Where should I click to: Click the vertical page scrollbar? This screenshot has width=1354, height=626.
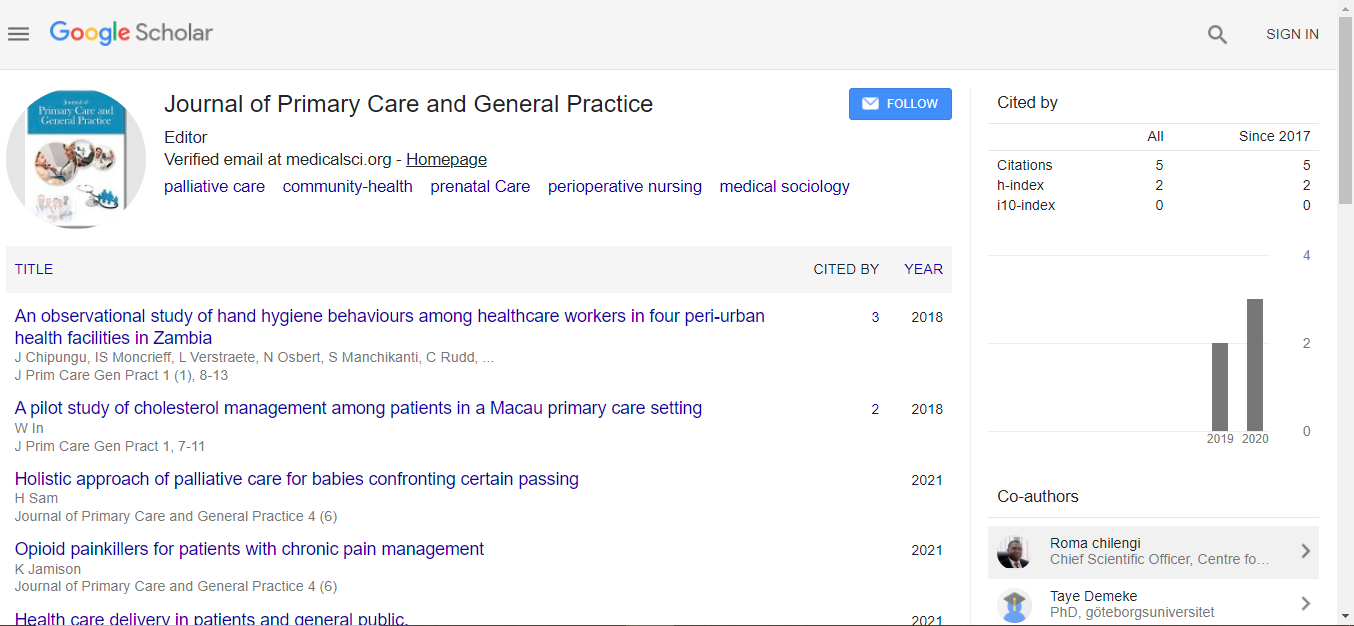(x=1345, y=300)
